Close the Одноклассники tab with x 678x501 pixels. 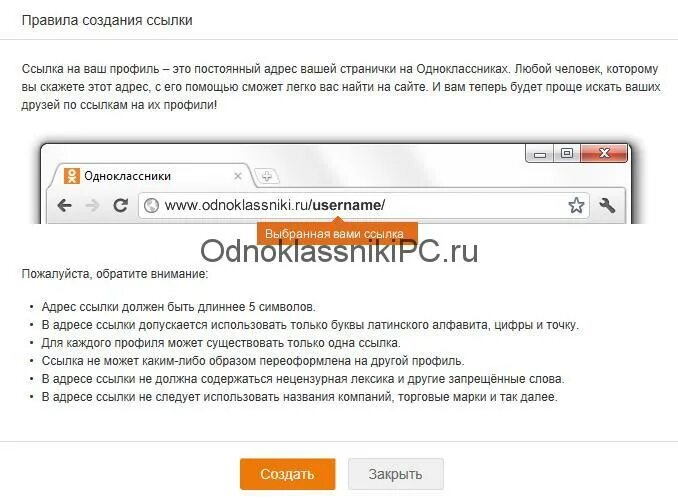tap(238, 176)
